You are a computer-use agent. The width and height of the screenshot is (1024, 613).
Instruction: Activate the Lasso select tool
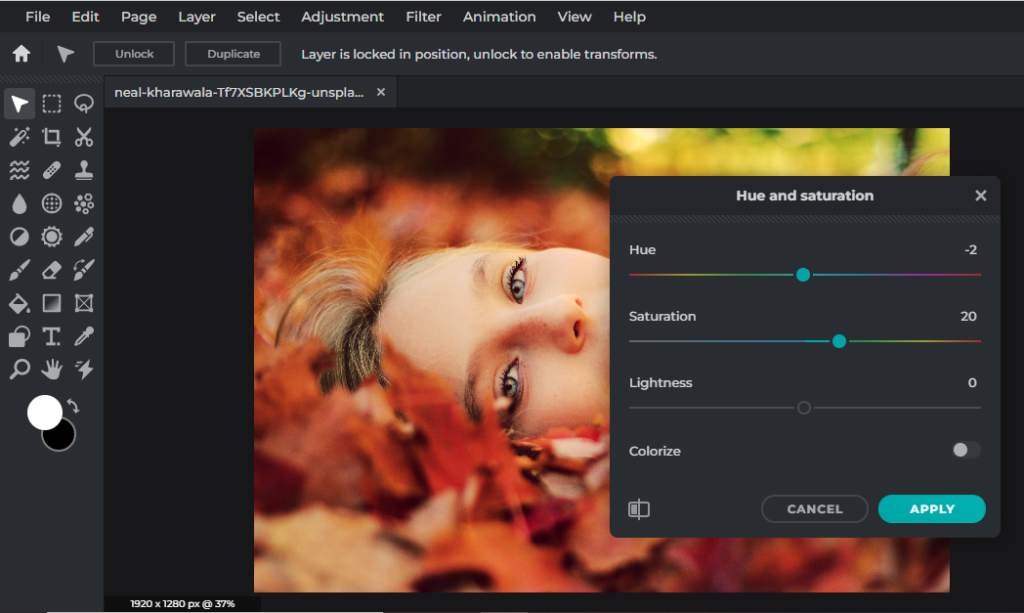pos(84,104)
